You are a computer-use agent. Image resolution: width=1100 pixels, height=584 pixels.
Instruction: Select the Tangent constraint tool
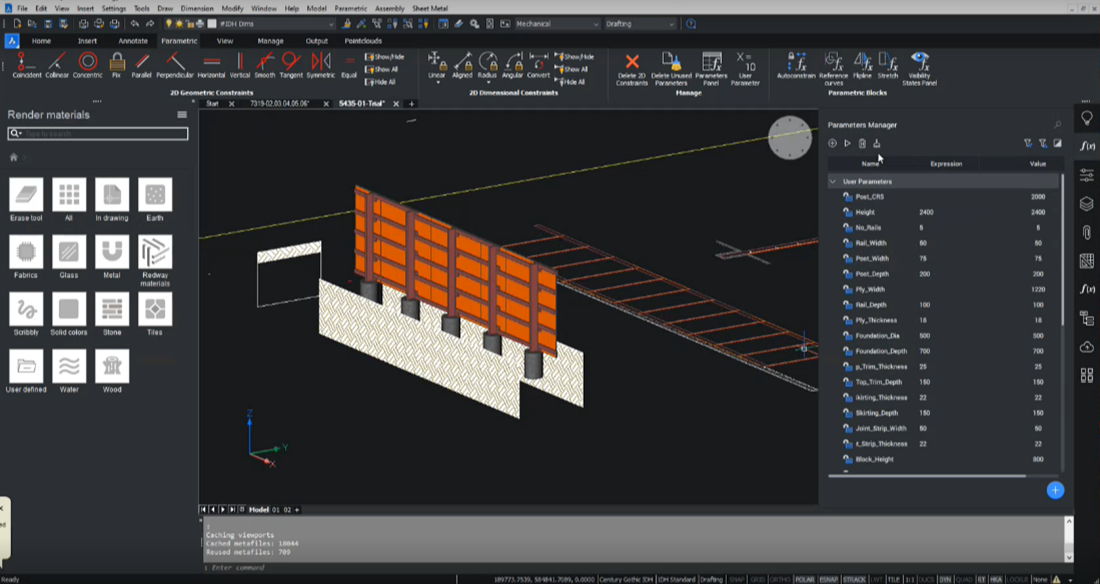pos(289,63)
